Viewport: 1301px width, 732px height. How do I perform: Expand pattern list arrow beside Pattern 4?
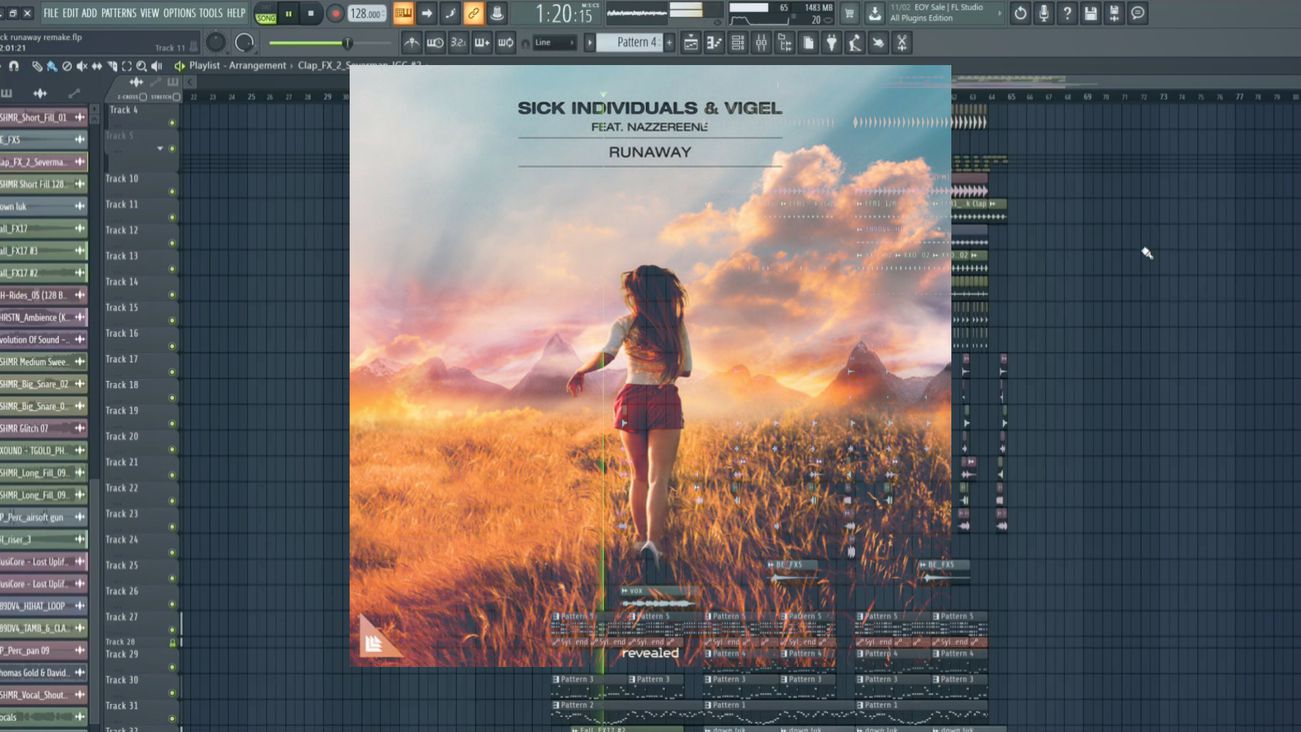coord(590,43)
